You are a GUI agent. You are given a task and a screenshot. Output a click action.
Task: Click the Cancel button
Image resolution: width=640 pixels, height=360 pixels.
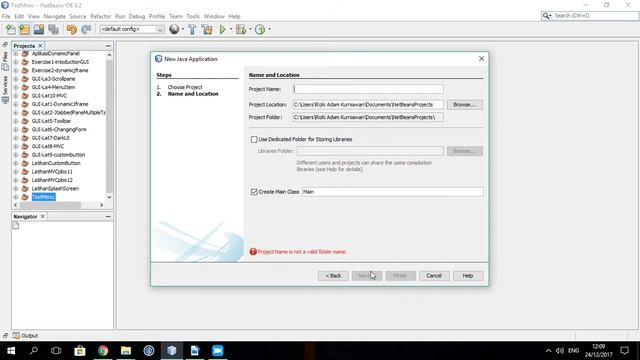click(x=434, y=276)
